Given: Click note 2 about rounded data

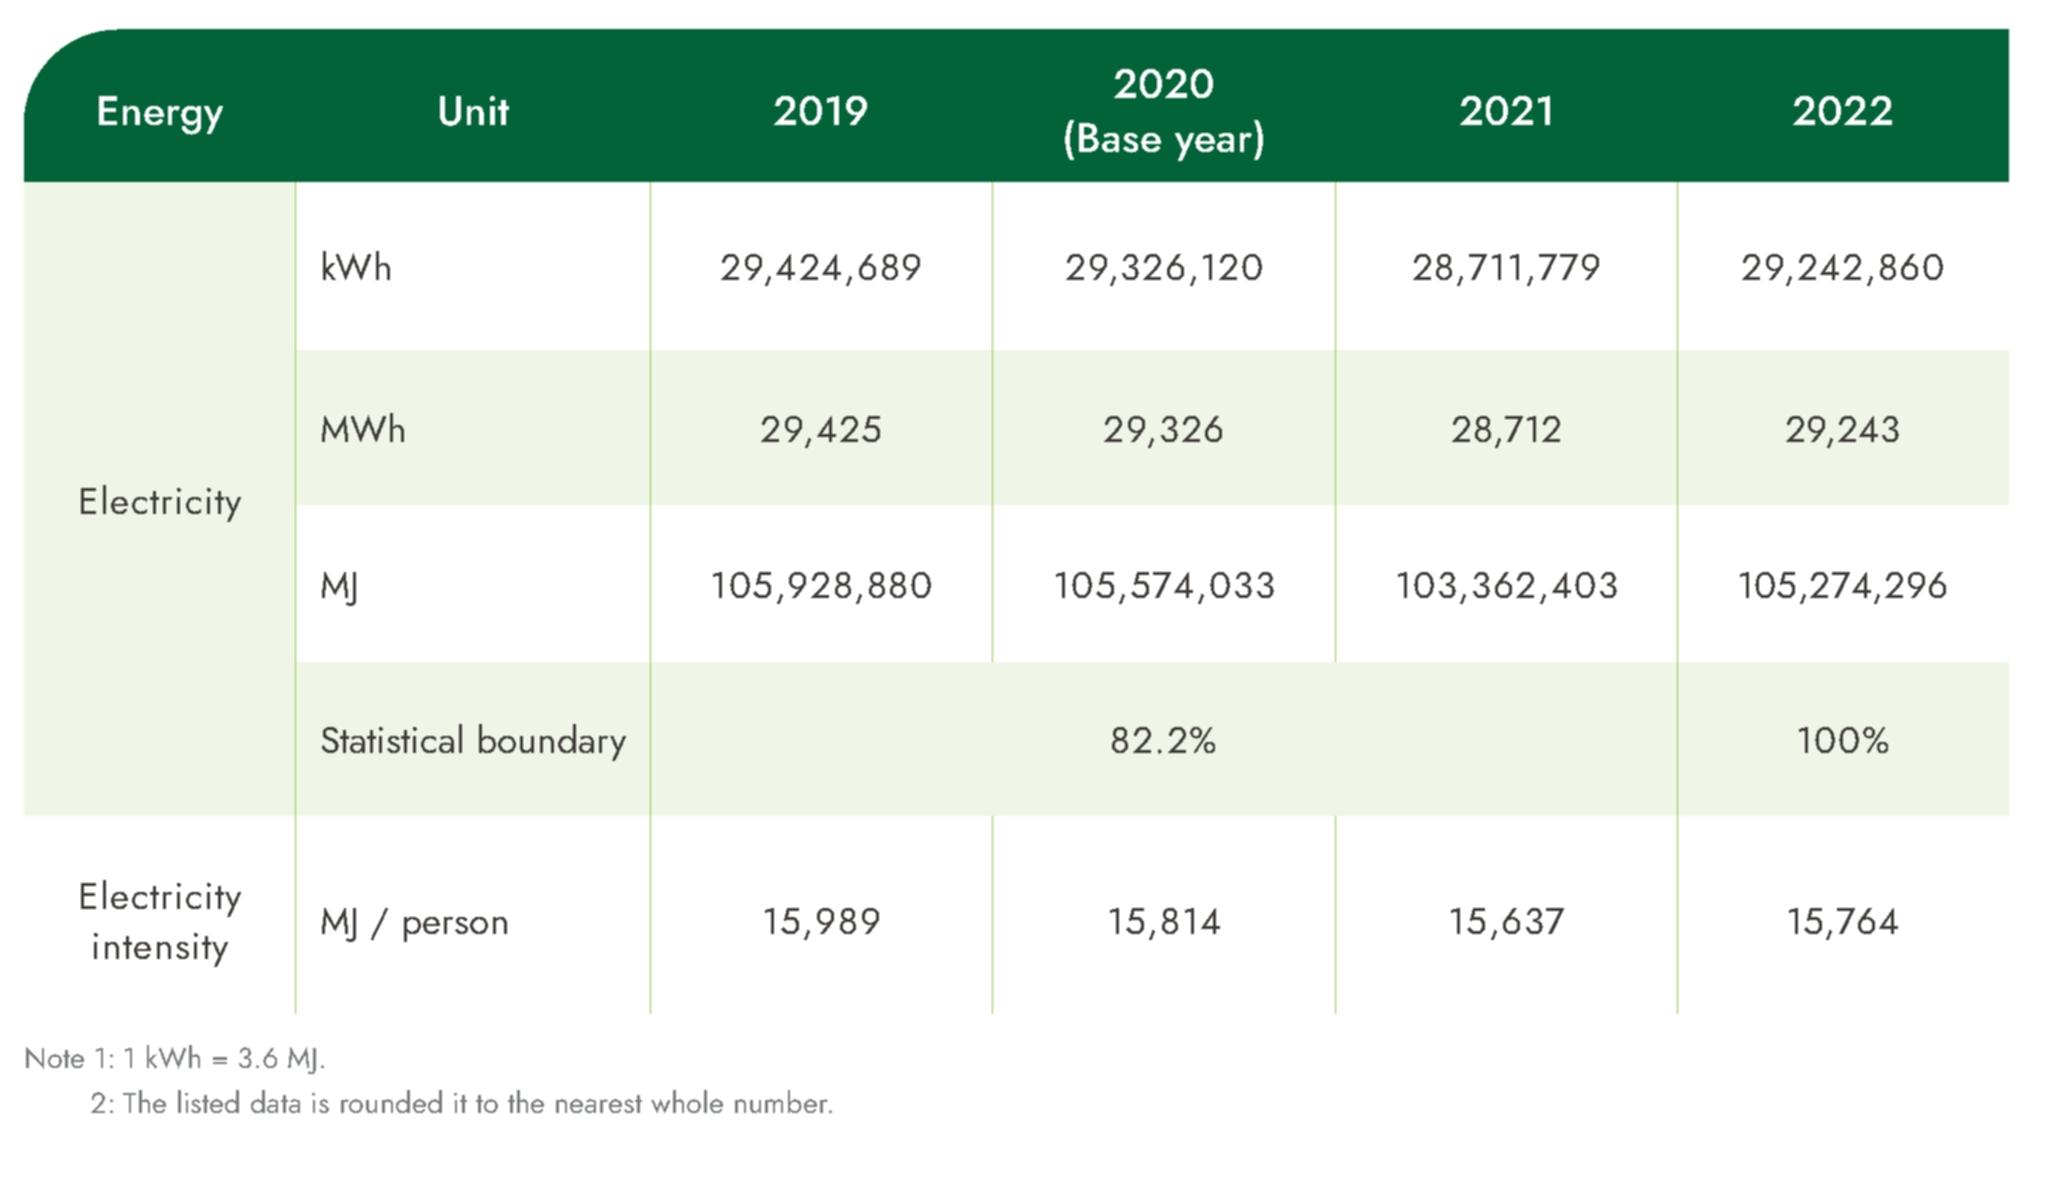Looking at the screenshot, I should pyautogui.click(x=461, y=1104).
